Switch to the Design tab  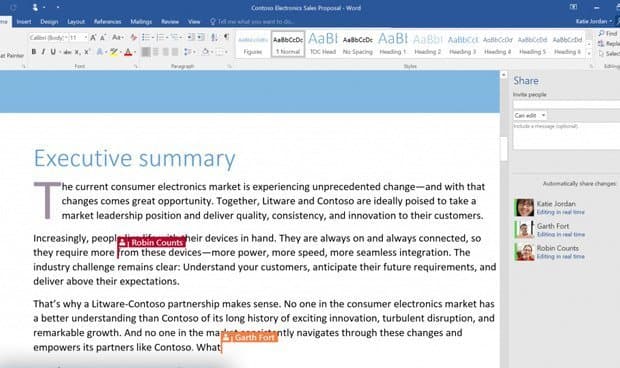point(49,22)
